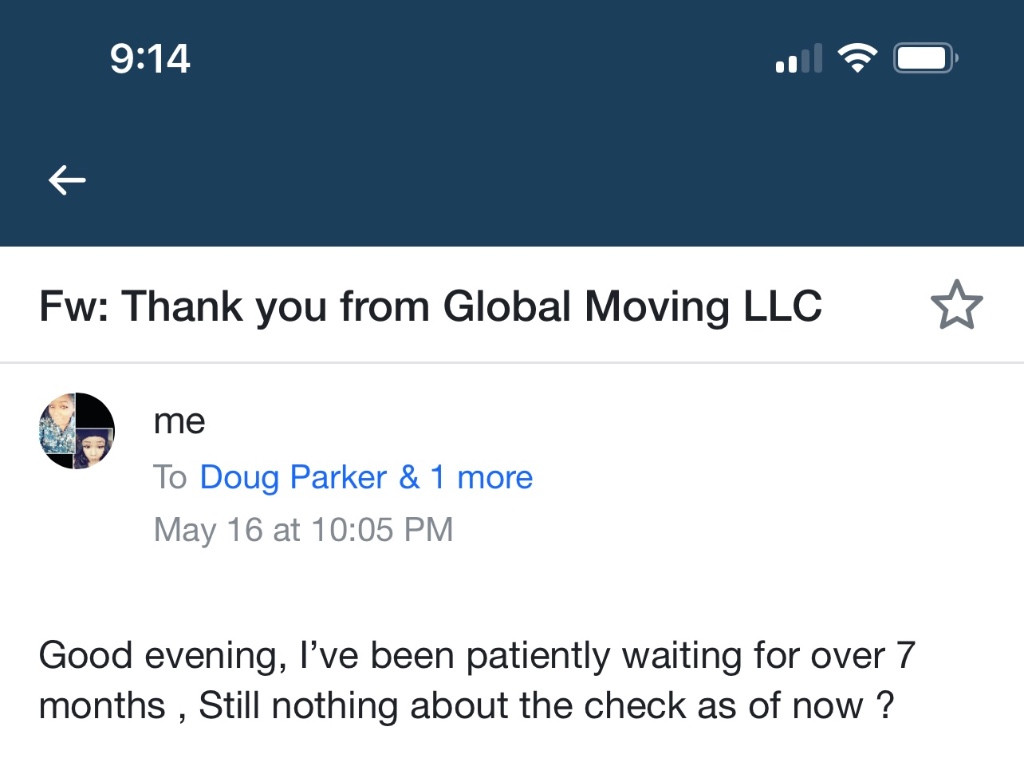
Task: Open the email subject line text
Action: click(x=428, y=306)
